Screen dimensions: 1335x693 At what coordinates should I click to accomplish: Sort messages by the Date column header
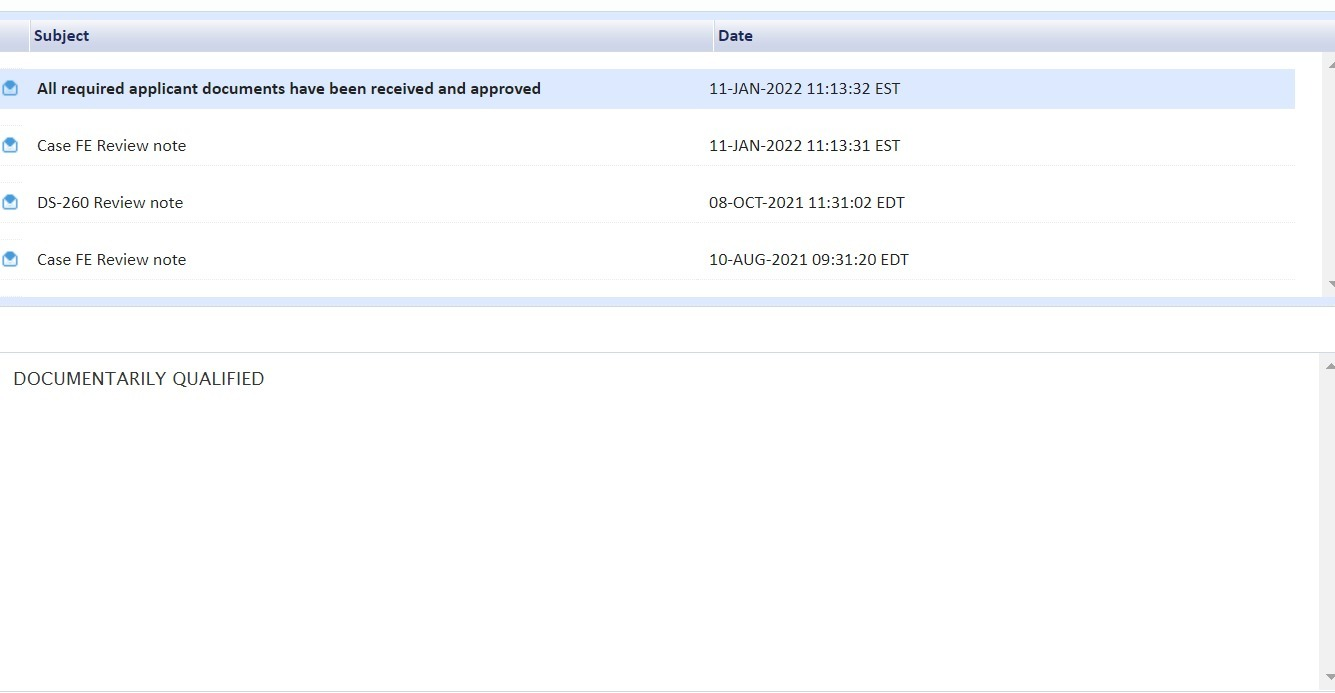[735, 36]
